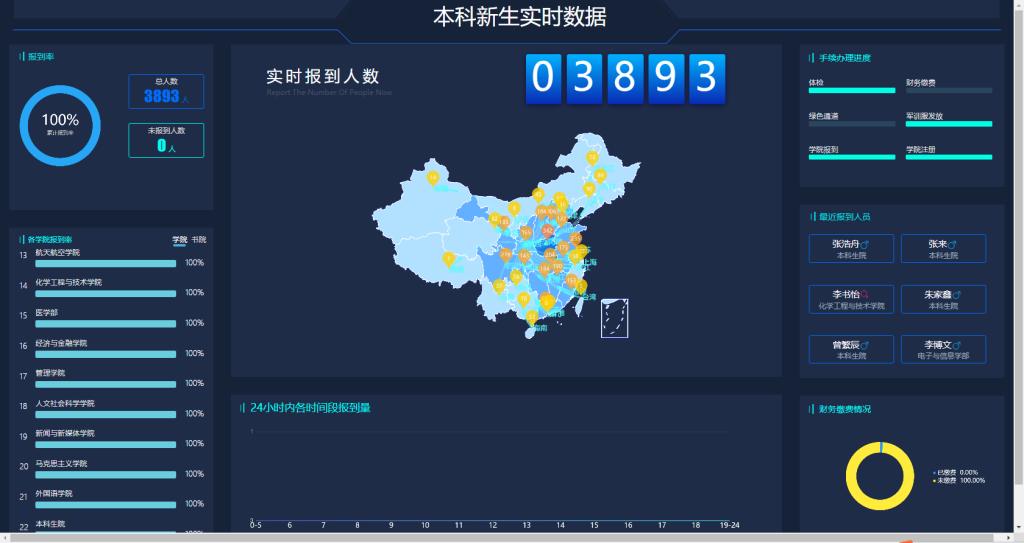
Task: Click the 体检 progress bar
Action: point(852,91)
